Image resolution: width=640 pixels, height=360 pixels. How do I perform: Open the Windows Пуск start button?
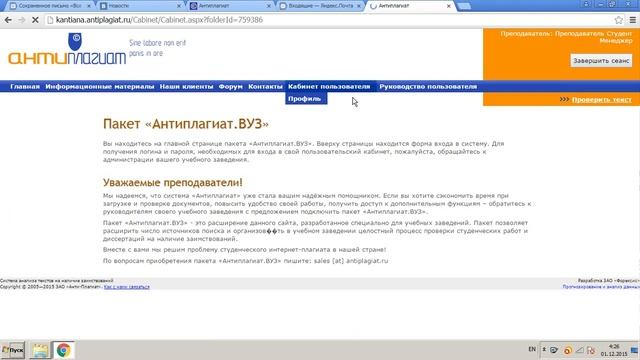tap(13, 350)
